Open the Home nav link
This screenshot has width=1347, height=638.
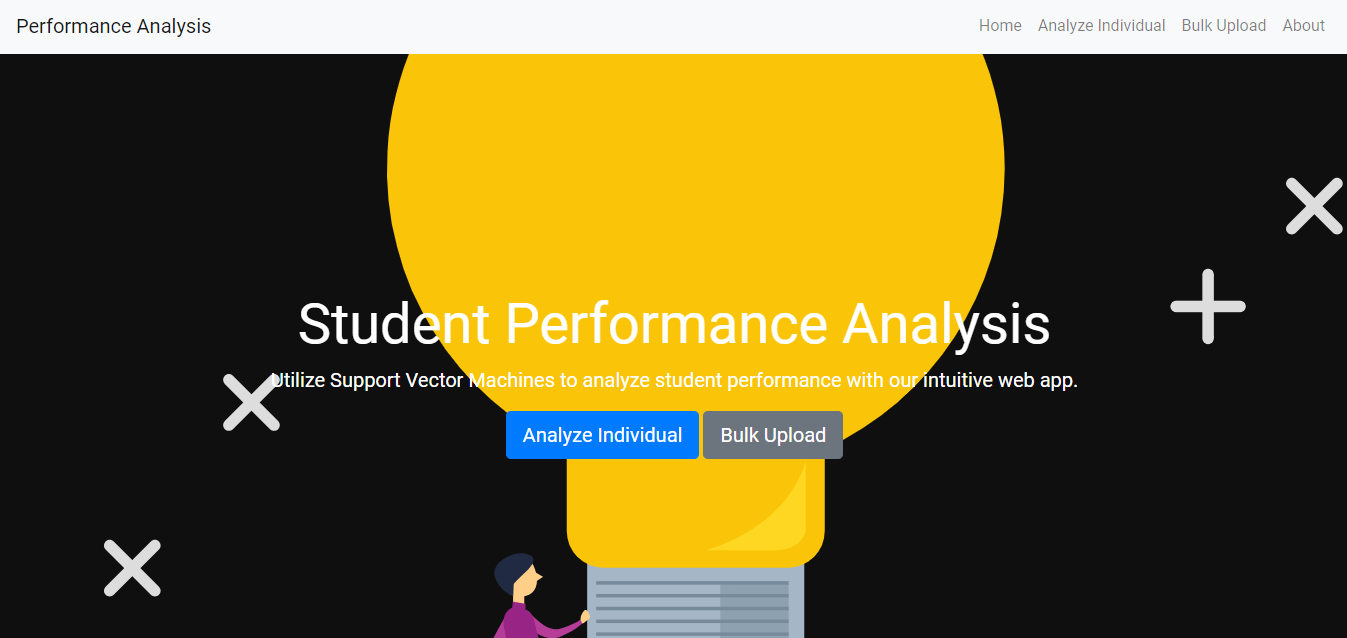pyautogui.click(x=1000, y=26)
